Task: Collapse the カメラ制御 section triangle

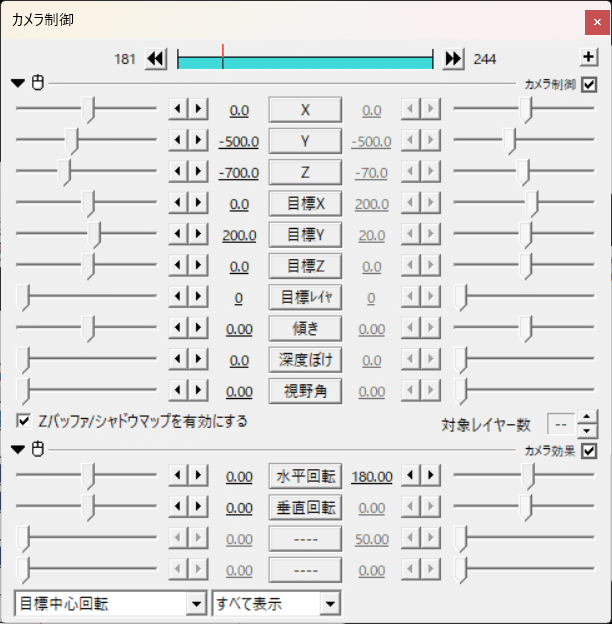Action: point(18,83)
